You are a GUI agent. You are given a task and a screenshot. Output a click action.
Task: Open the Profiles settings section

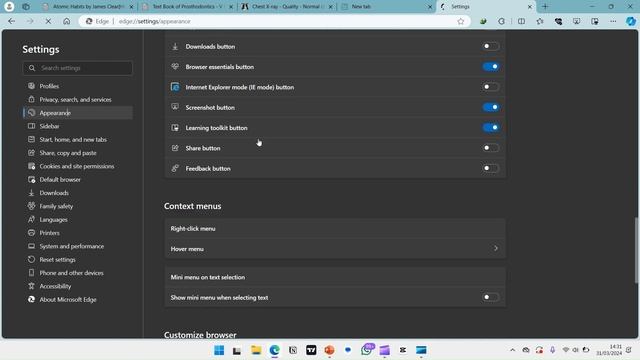pyautogui.click(x=49, y=86)
